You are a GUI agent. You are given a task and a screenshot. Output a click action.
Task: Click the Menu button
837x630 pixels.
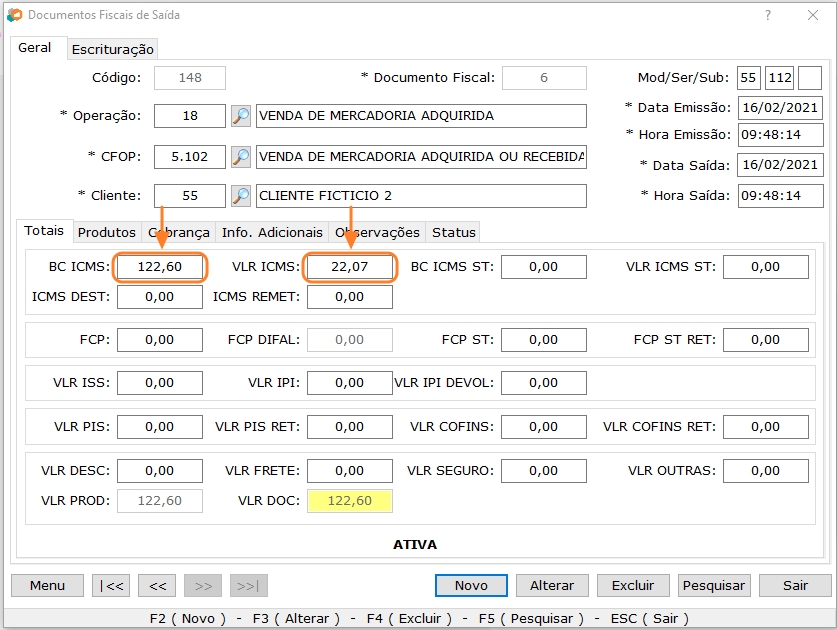48,586
